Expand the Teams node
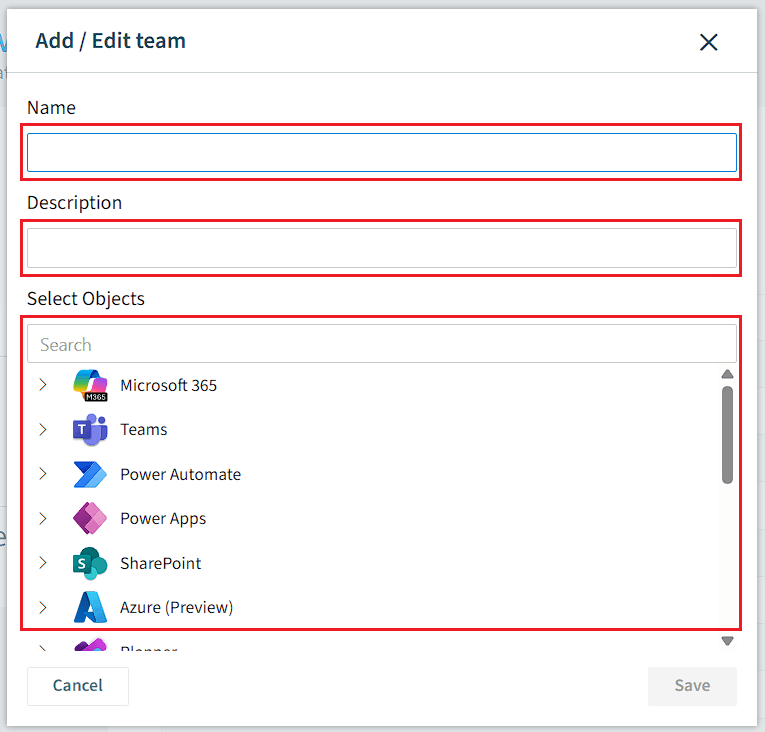 [x=43, y=429]
